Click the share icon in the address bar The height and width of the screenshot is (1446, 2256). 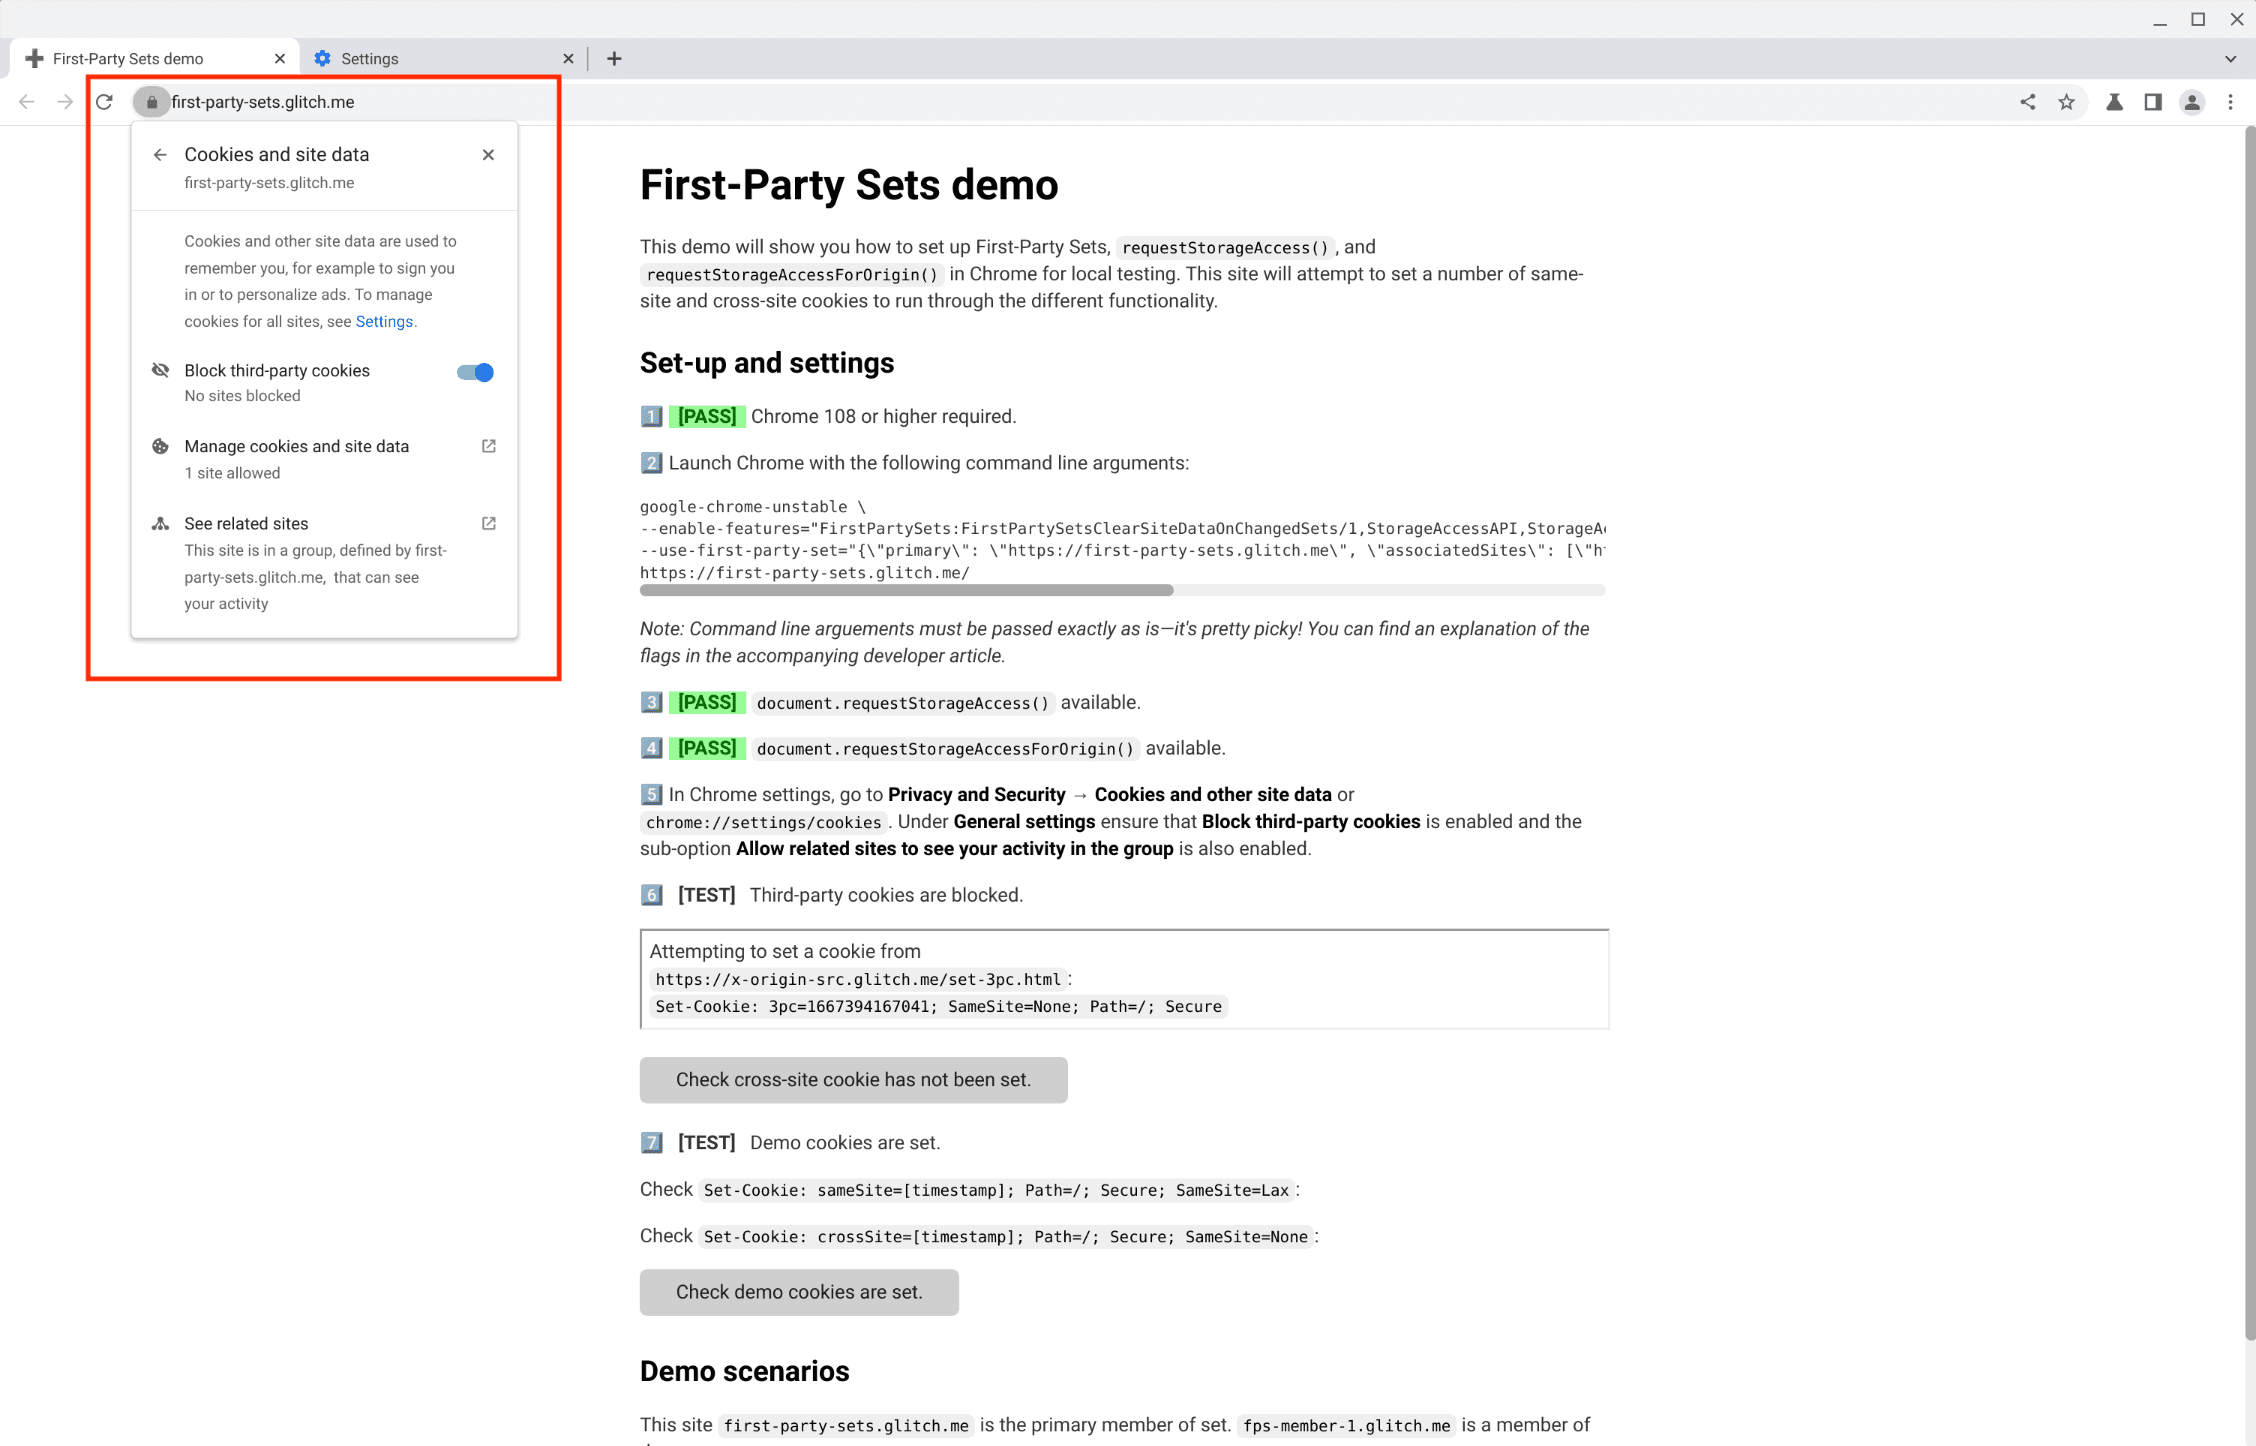coord(2027,102)
